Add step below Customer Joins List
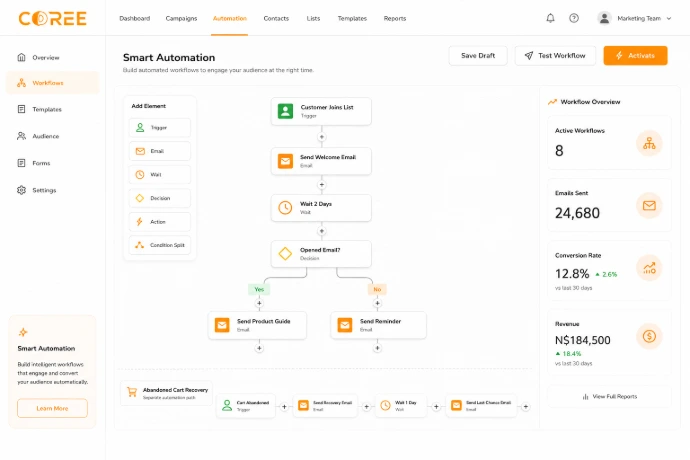Viewport: 690px width, 460px height. tap(322, 137)
